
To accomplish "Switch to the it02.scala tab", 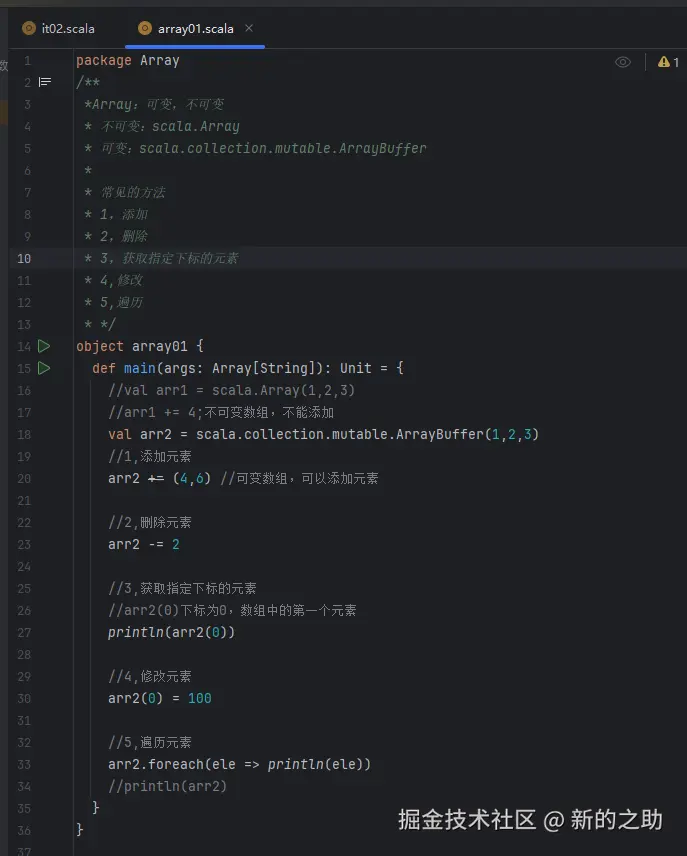I will click(x=67, y=29).
